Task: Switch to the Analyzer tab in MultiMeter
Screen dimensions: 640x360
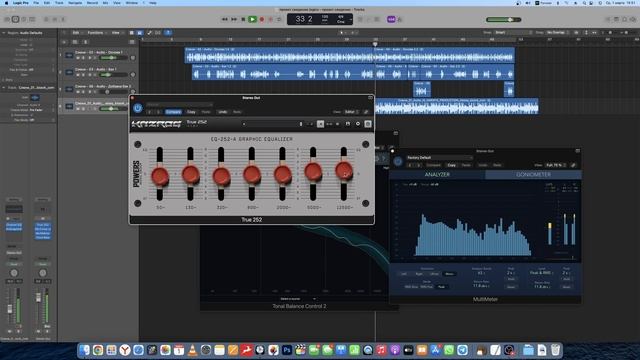Action: 437,174
